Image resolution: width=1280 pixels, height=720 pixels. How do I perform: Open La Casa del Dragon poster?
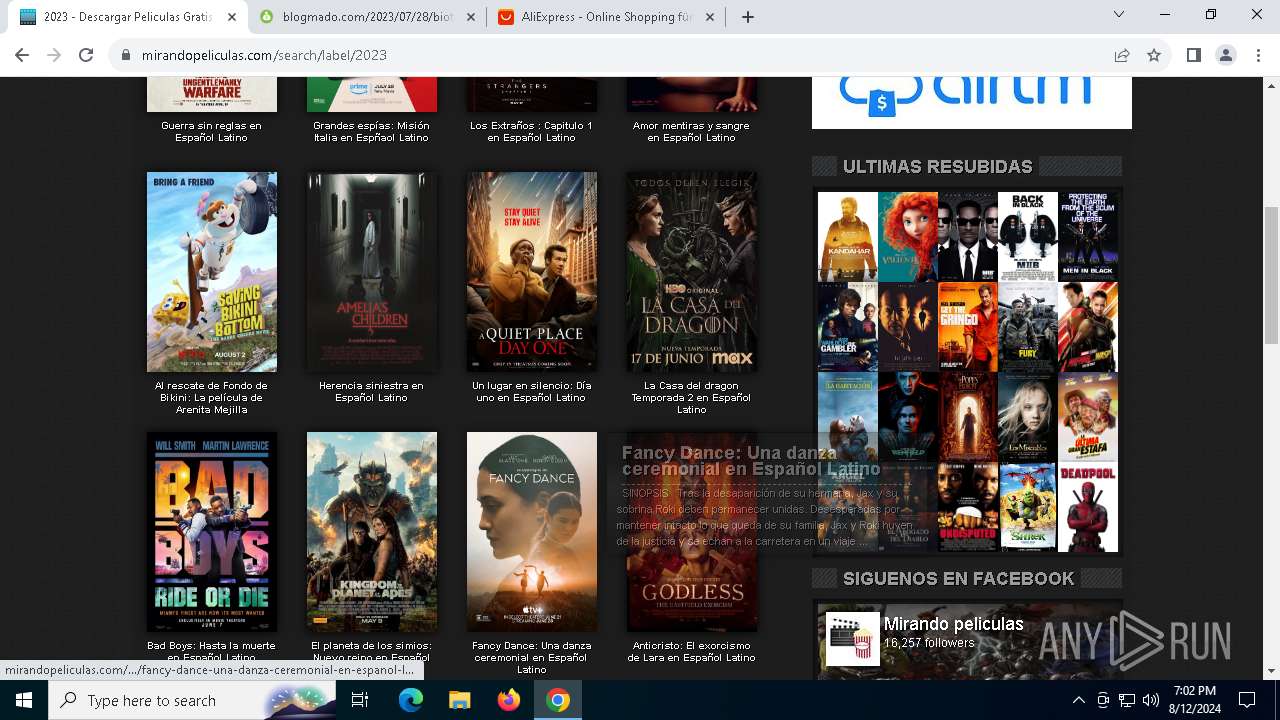click(x=692, y=272)
